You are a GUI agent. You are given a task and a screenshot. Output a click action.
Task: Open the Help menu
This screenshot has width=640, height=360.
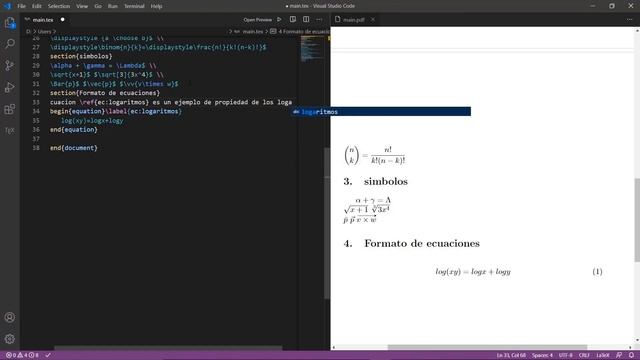pyautogui.click(x=156, y=6)
